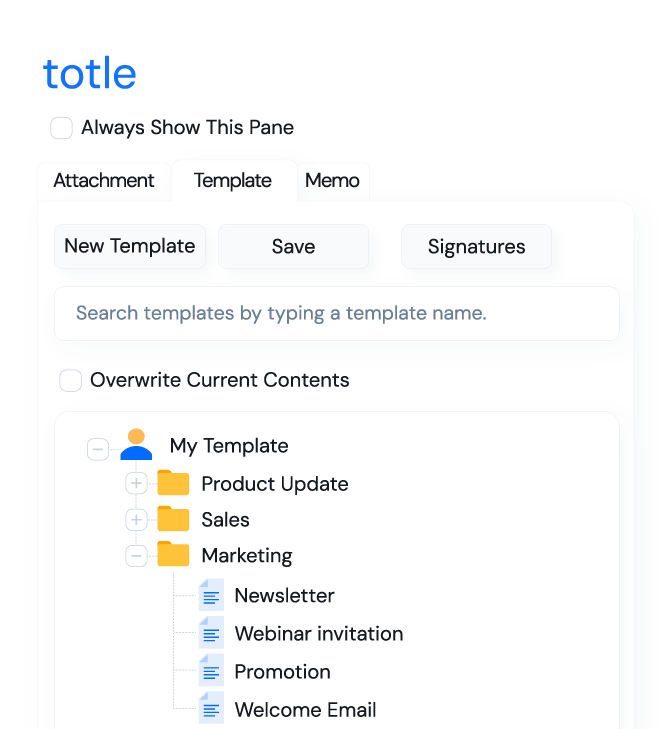This screenshot has width=671, height=729.
Task: Collapse the My Template tree root
Action: (x=98, y=449)
